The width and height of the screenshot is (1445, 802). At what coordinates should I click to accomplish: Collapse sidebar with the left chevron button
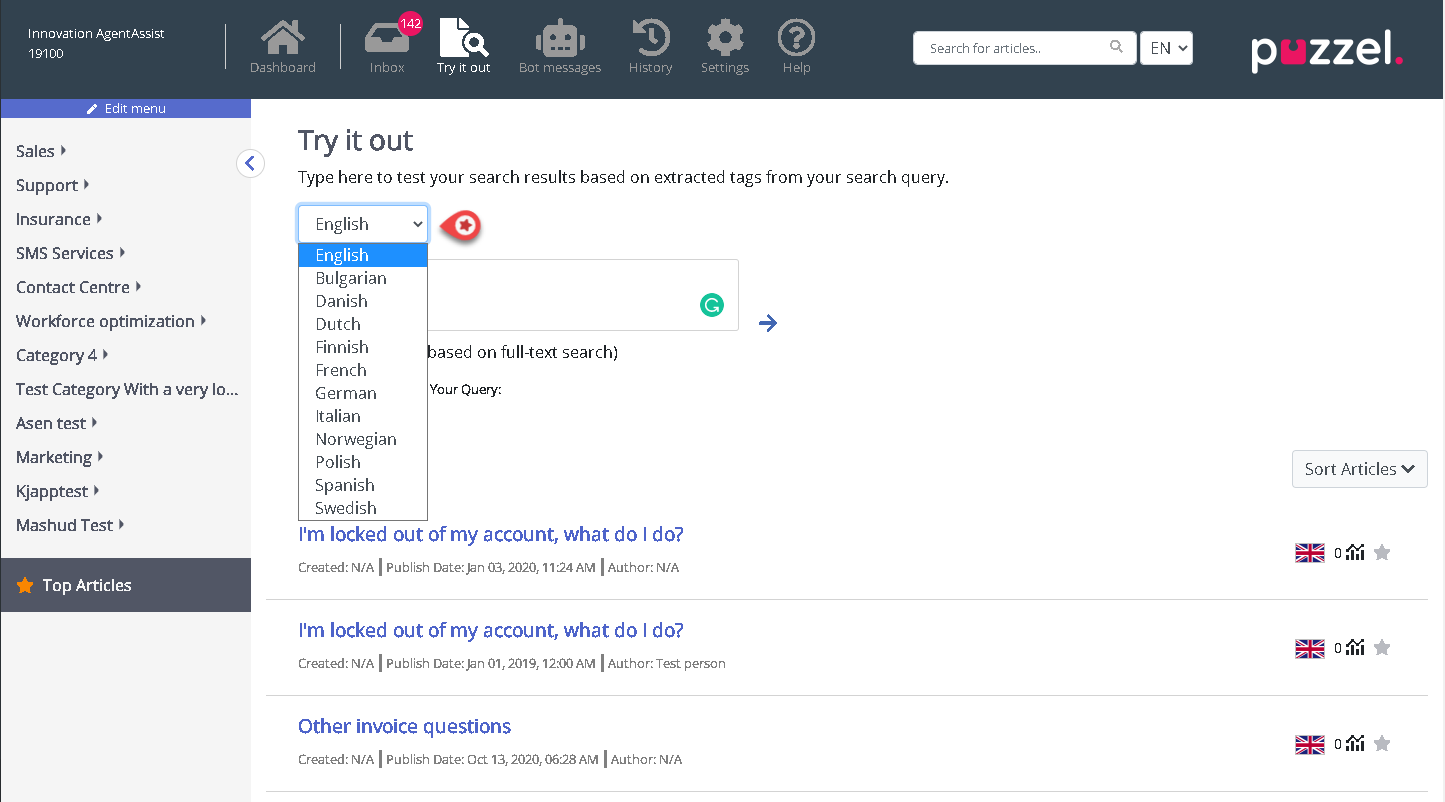pyautogui.click(x=250, y=163)
